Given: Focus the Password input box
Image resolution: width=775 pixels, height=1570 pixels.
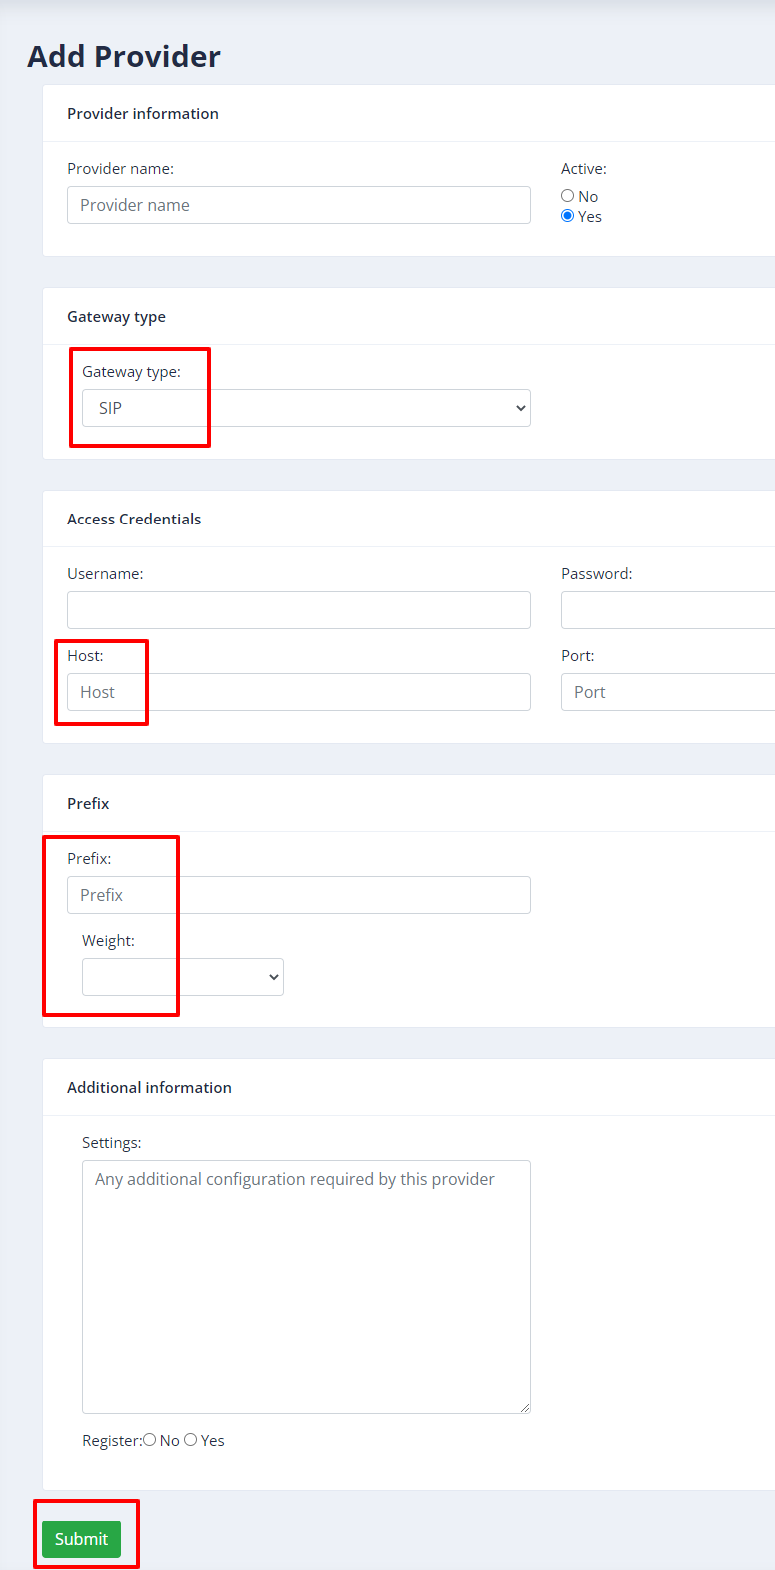Looking at the screenshot, I should [668, 610].
